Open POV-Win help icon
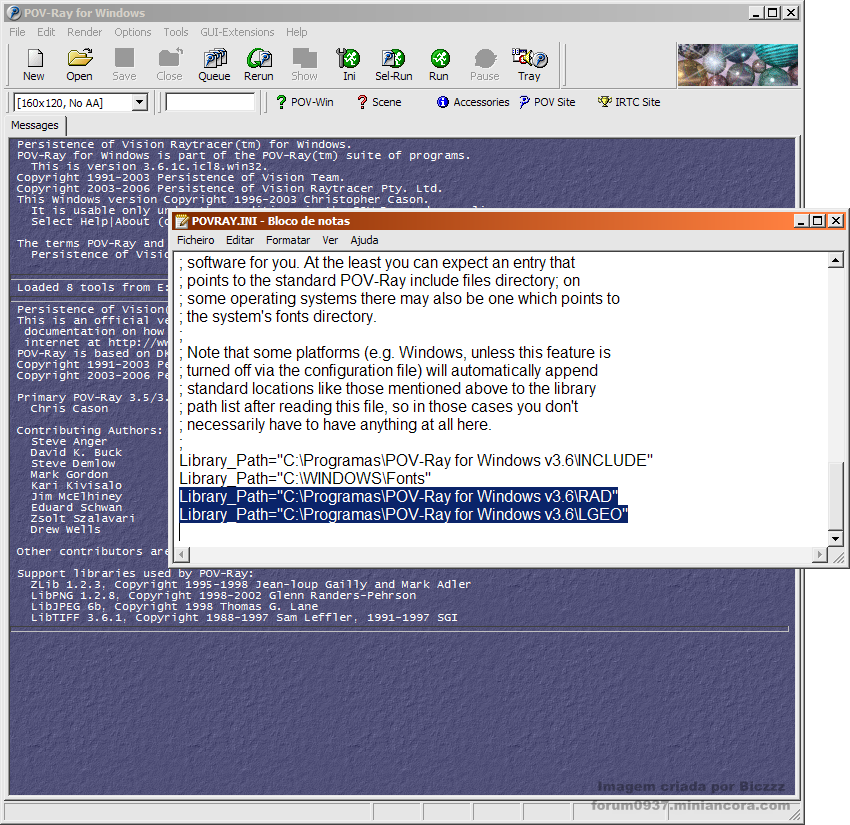The width and height of the screenshot is (850, 825). 305,102
